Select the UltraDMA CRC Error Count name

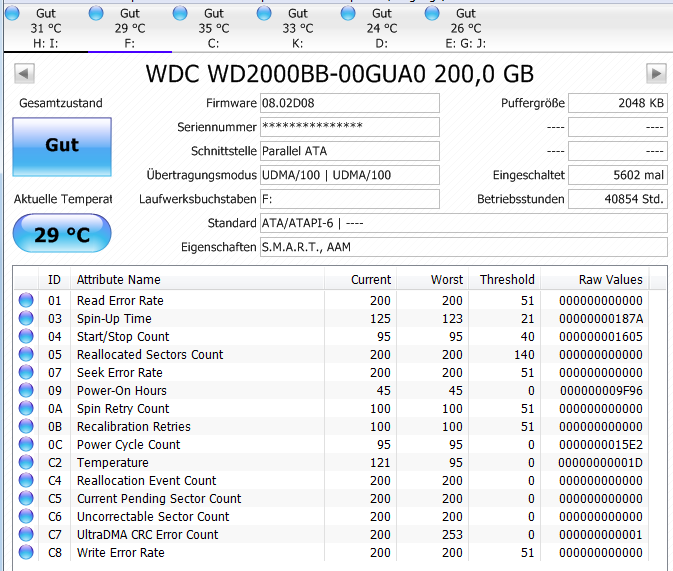[x=148, y=535]
